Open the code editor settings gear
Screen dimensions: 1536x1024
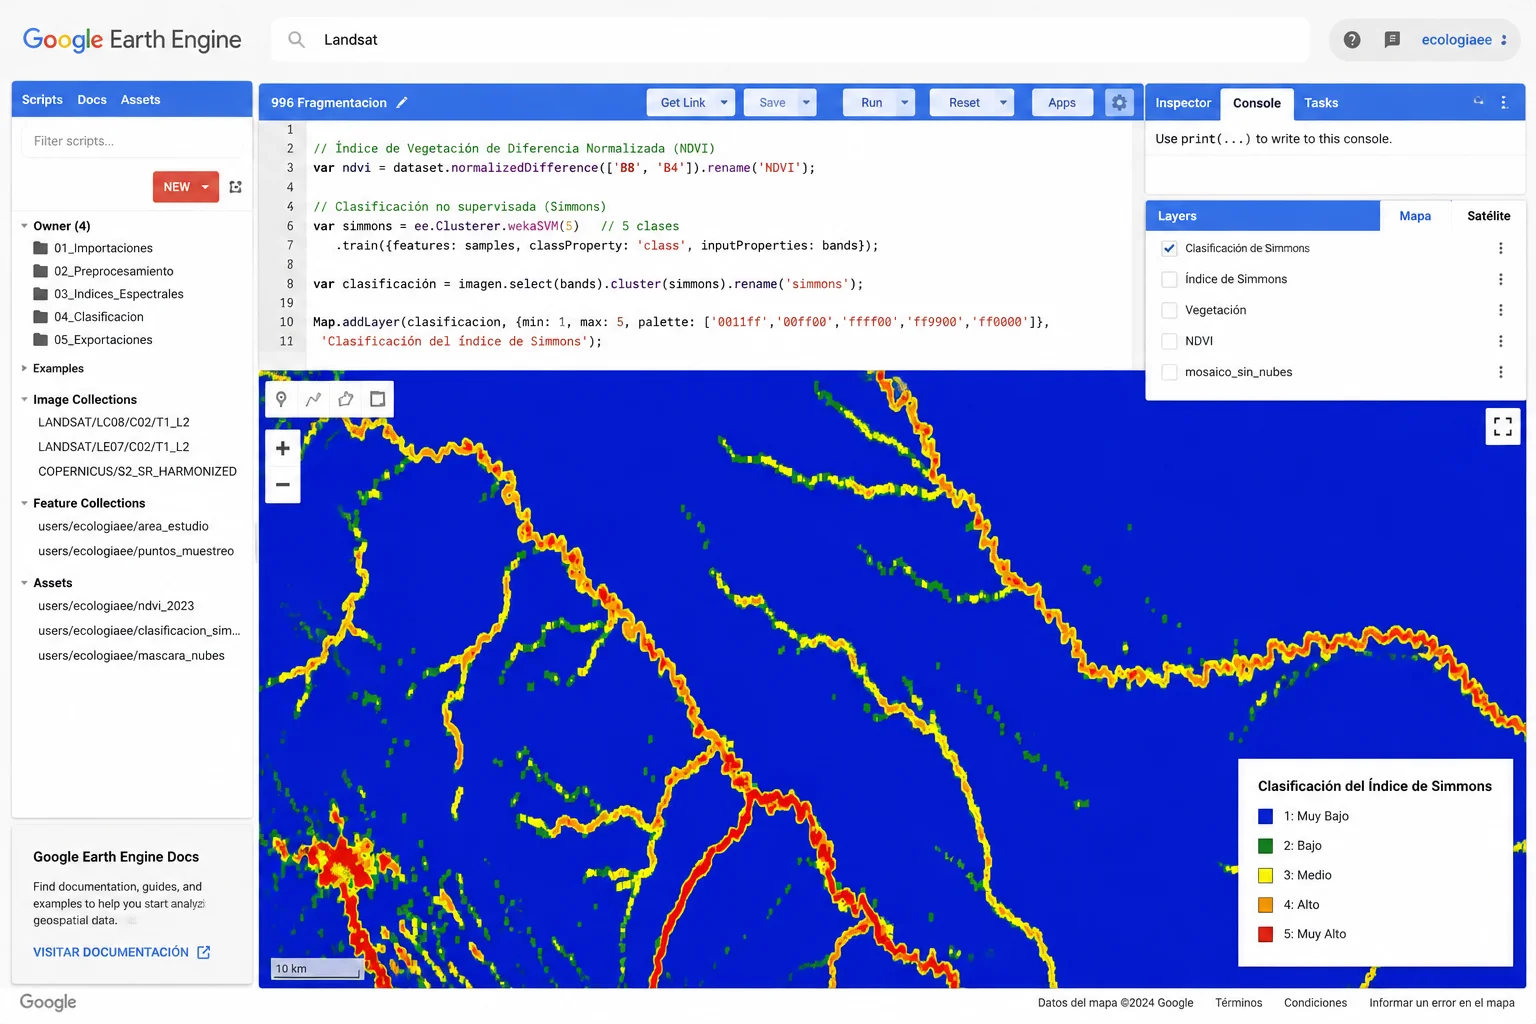tap(1119, 102)
